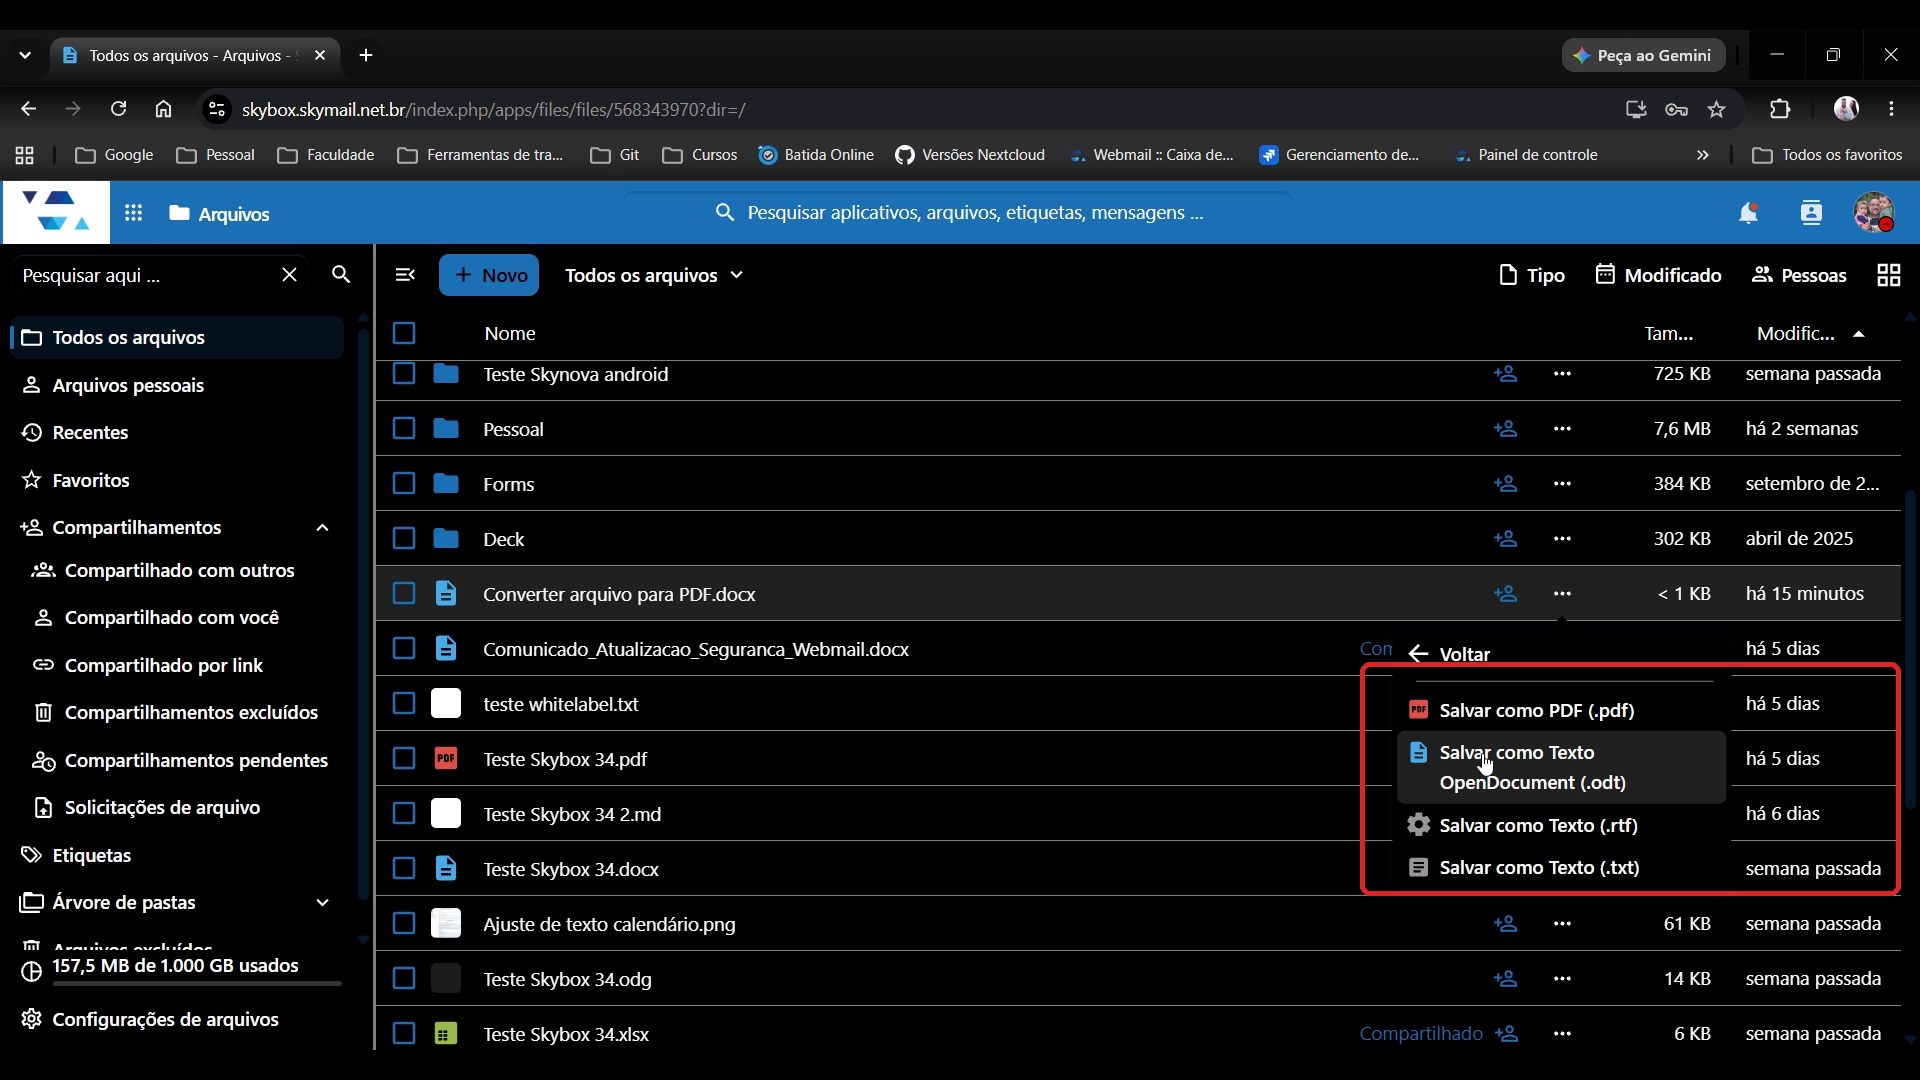Open actions menu for Pessoal folder
1920x1080 pixels.
click(1562, 429)
